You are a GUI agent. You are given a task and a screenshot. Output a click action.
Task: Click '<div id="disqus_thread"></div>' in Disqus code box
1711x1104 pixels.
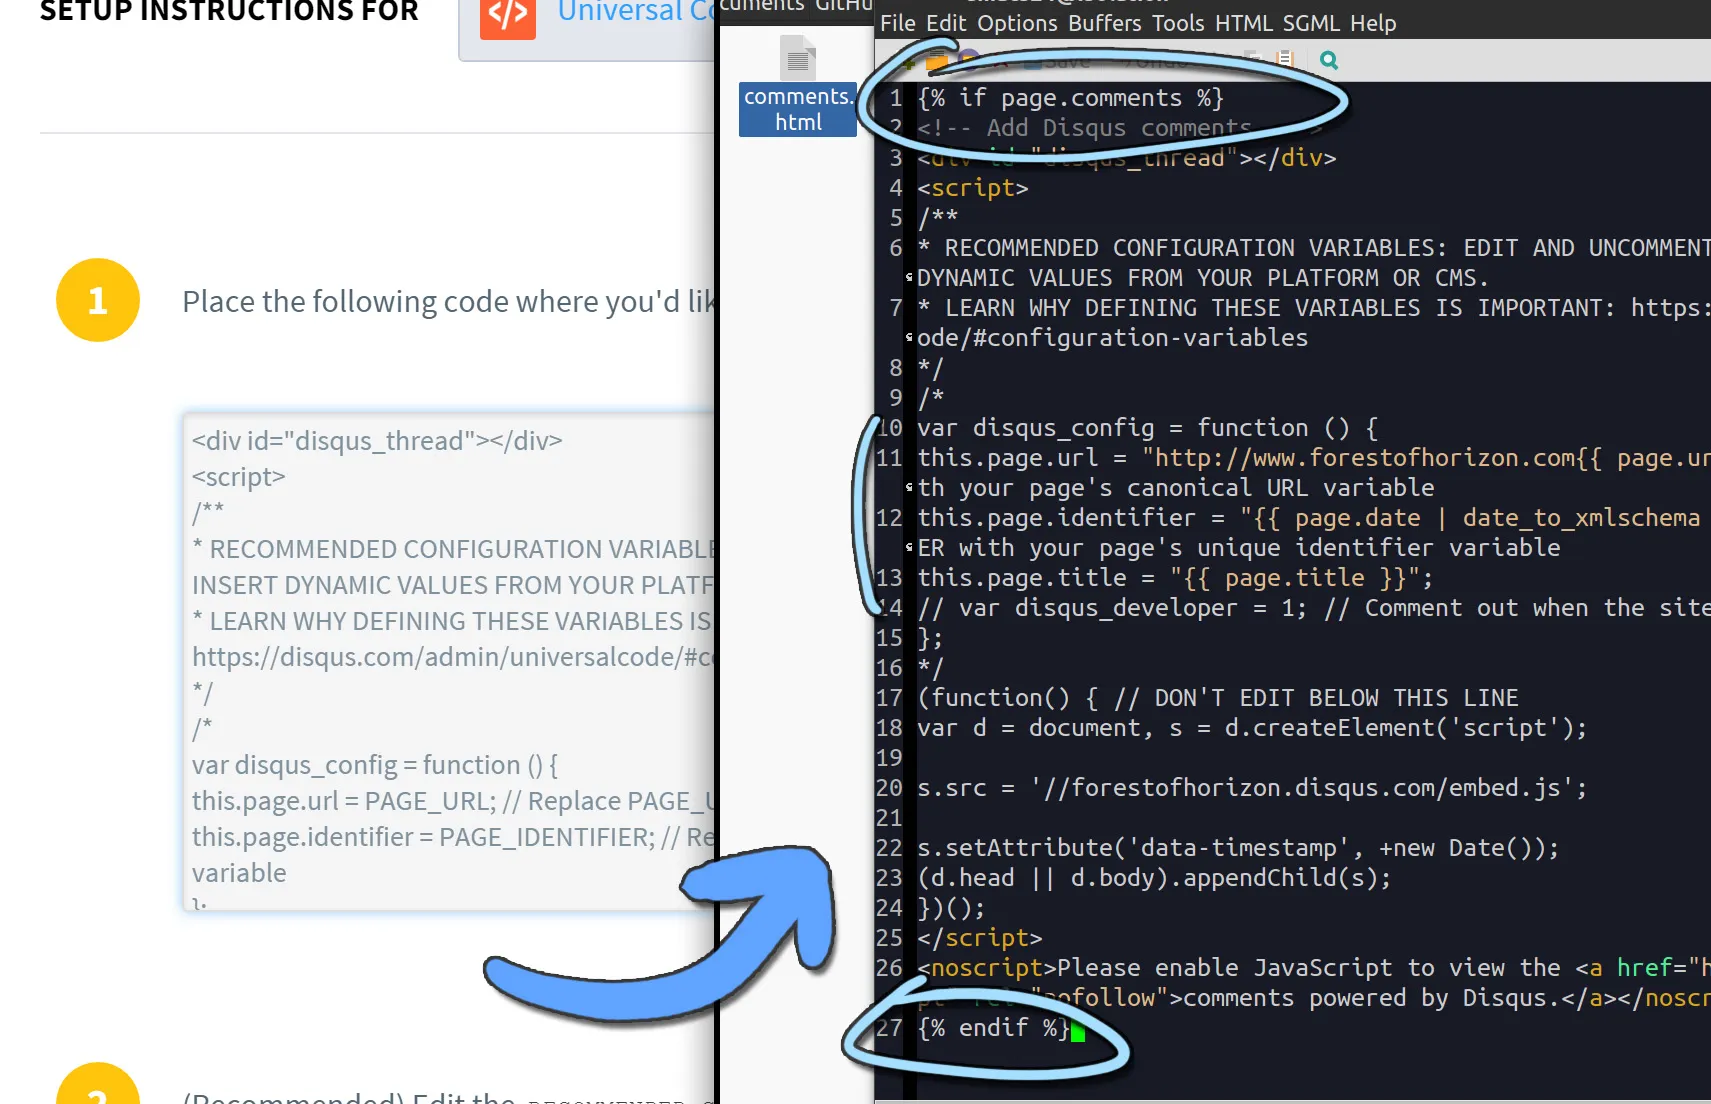(377, 441)
